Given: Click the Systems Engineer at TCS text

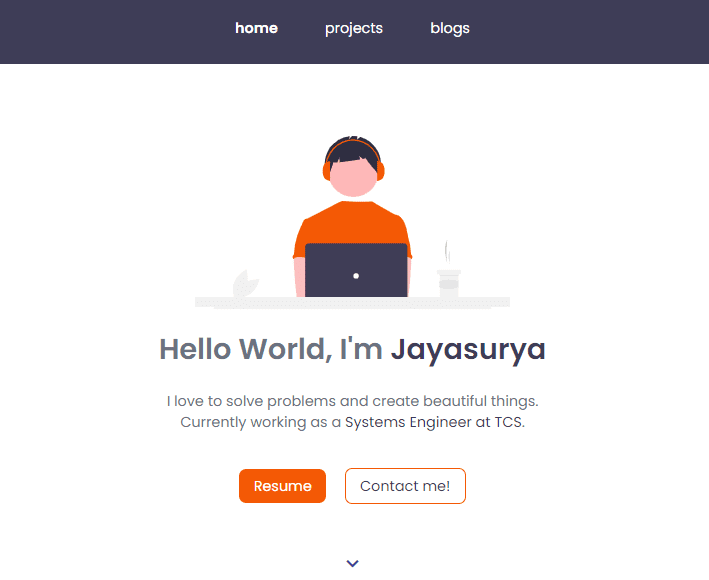Looking at the screenshot, I should (x=434, y=422).
